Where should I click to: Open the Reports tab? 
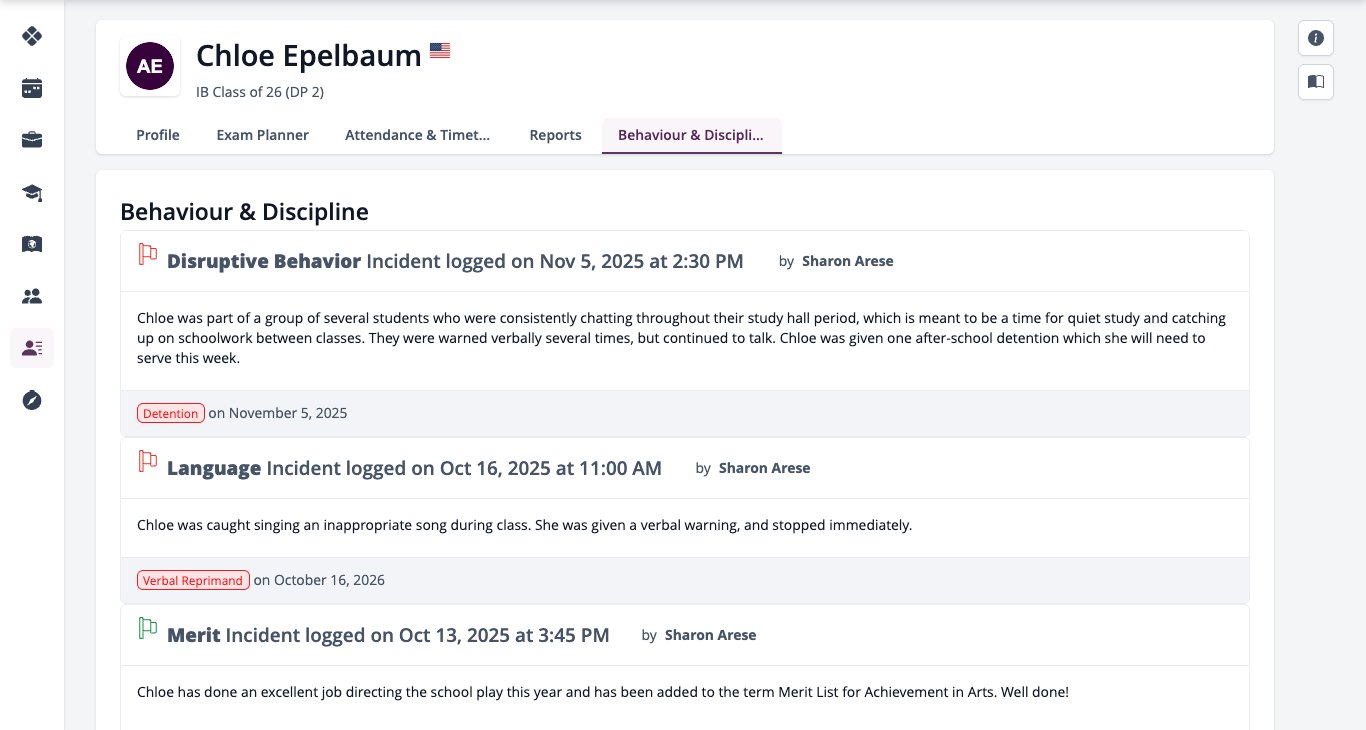[555, 135]
